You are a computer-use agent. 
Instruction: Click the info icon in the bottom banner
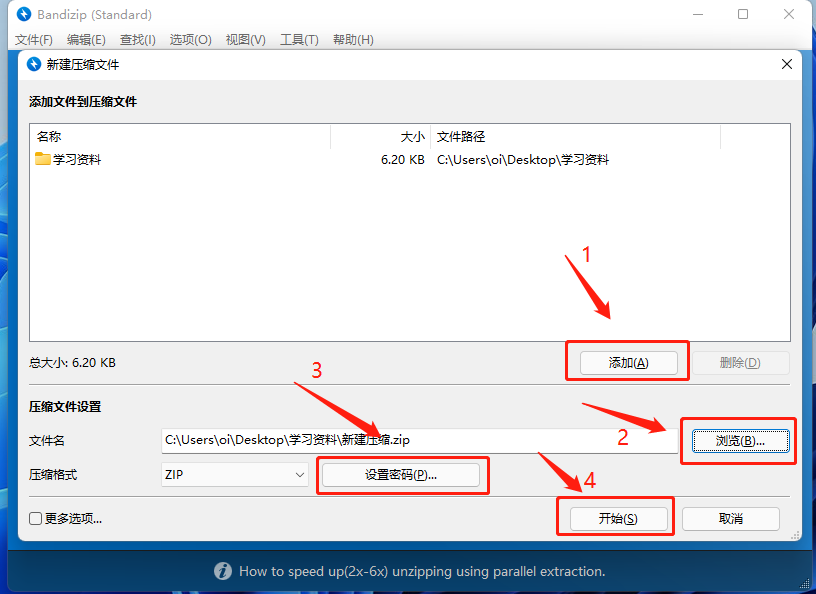pyautogui.click(x=222, y=571)
